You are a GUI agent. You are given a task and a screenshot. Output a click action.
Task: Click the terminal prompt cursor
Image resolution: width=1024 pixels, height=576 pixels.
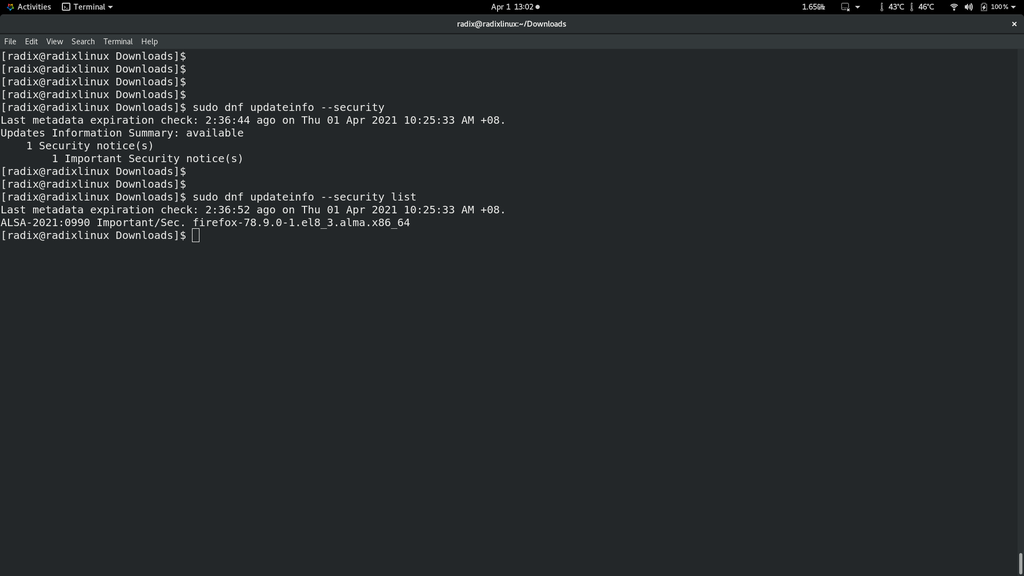(x=196, y=236)
